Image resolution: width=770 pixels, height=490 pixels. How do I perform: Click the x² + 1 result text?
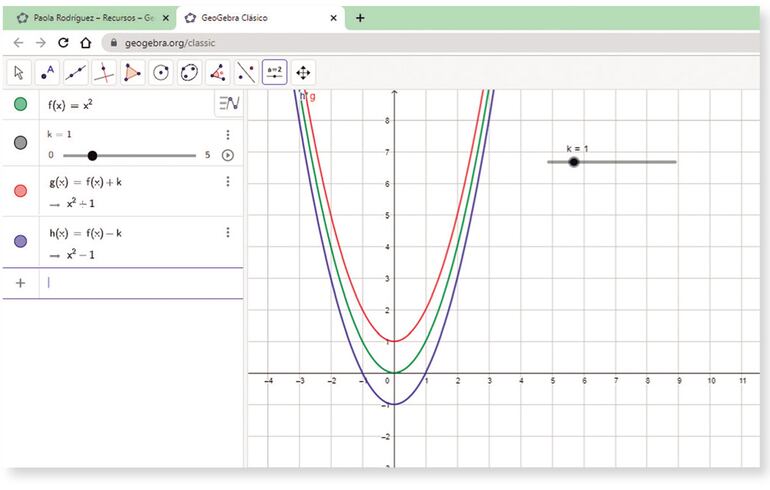81,203
